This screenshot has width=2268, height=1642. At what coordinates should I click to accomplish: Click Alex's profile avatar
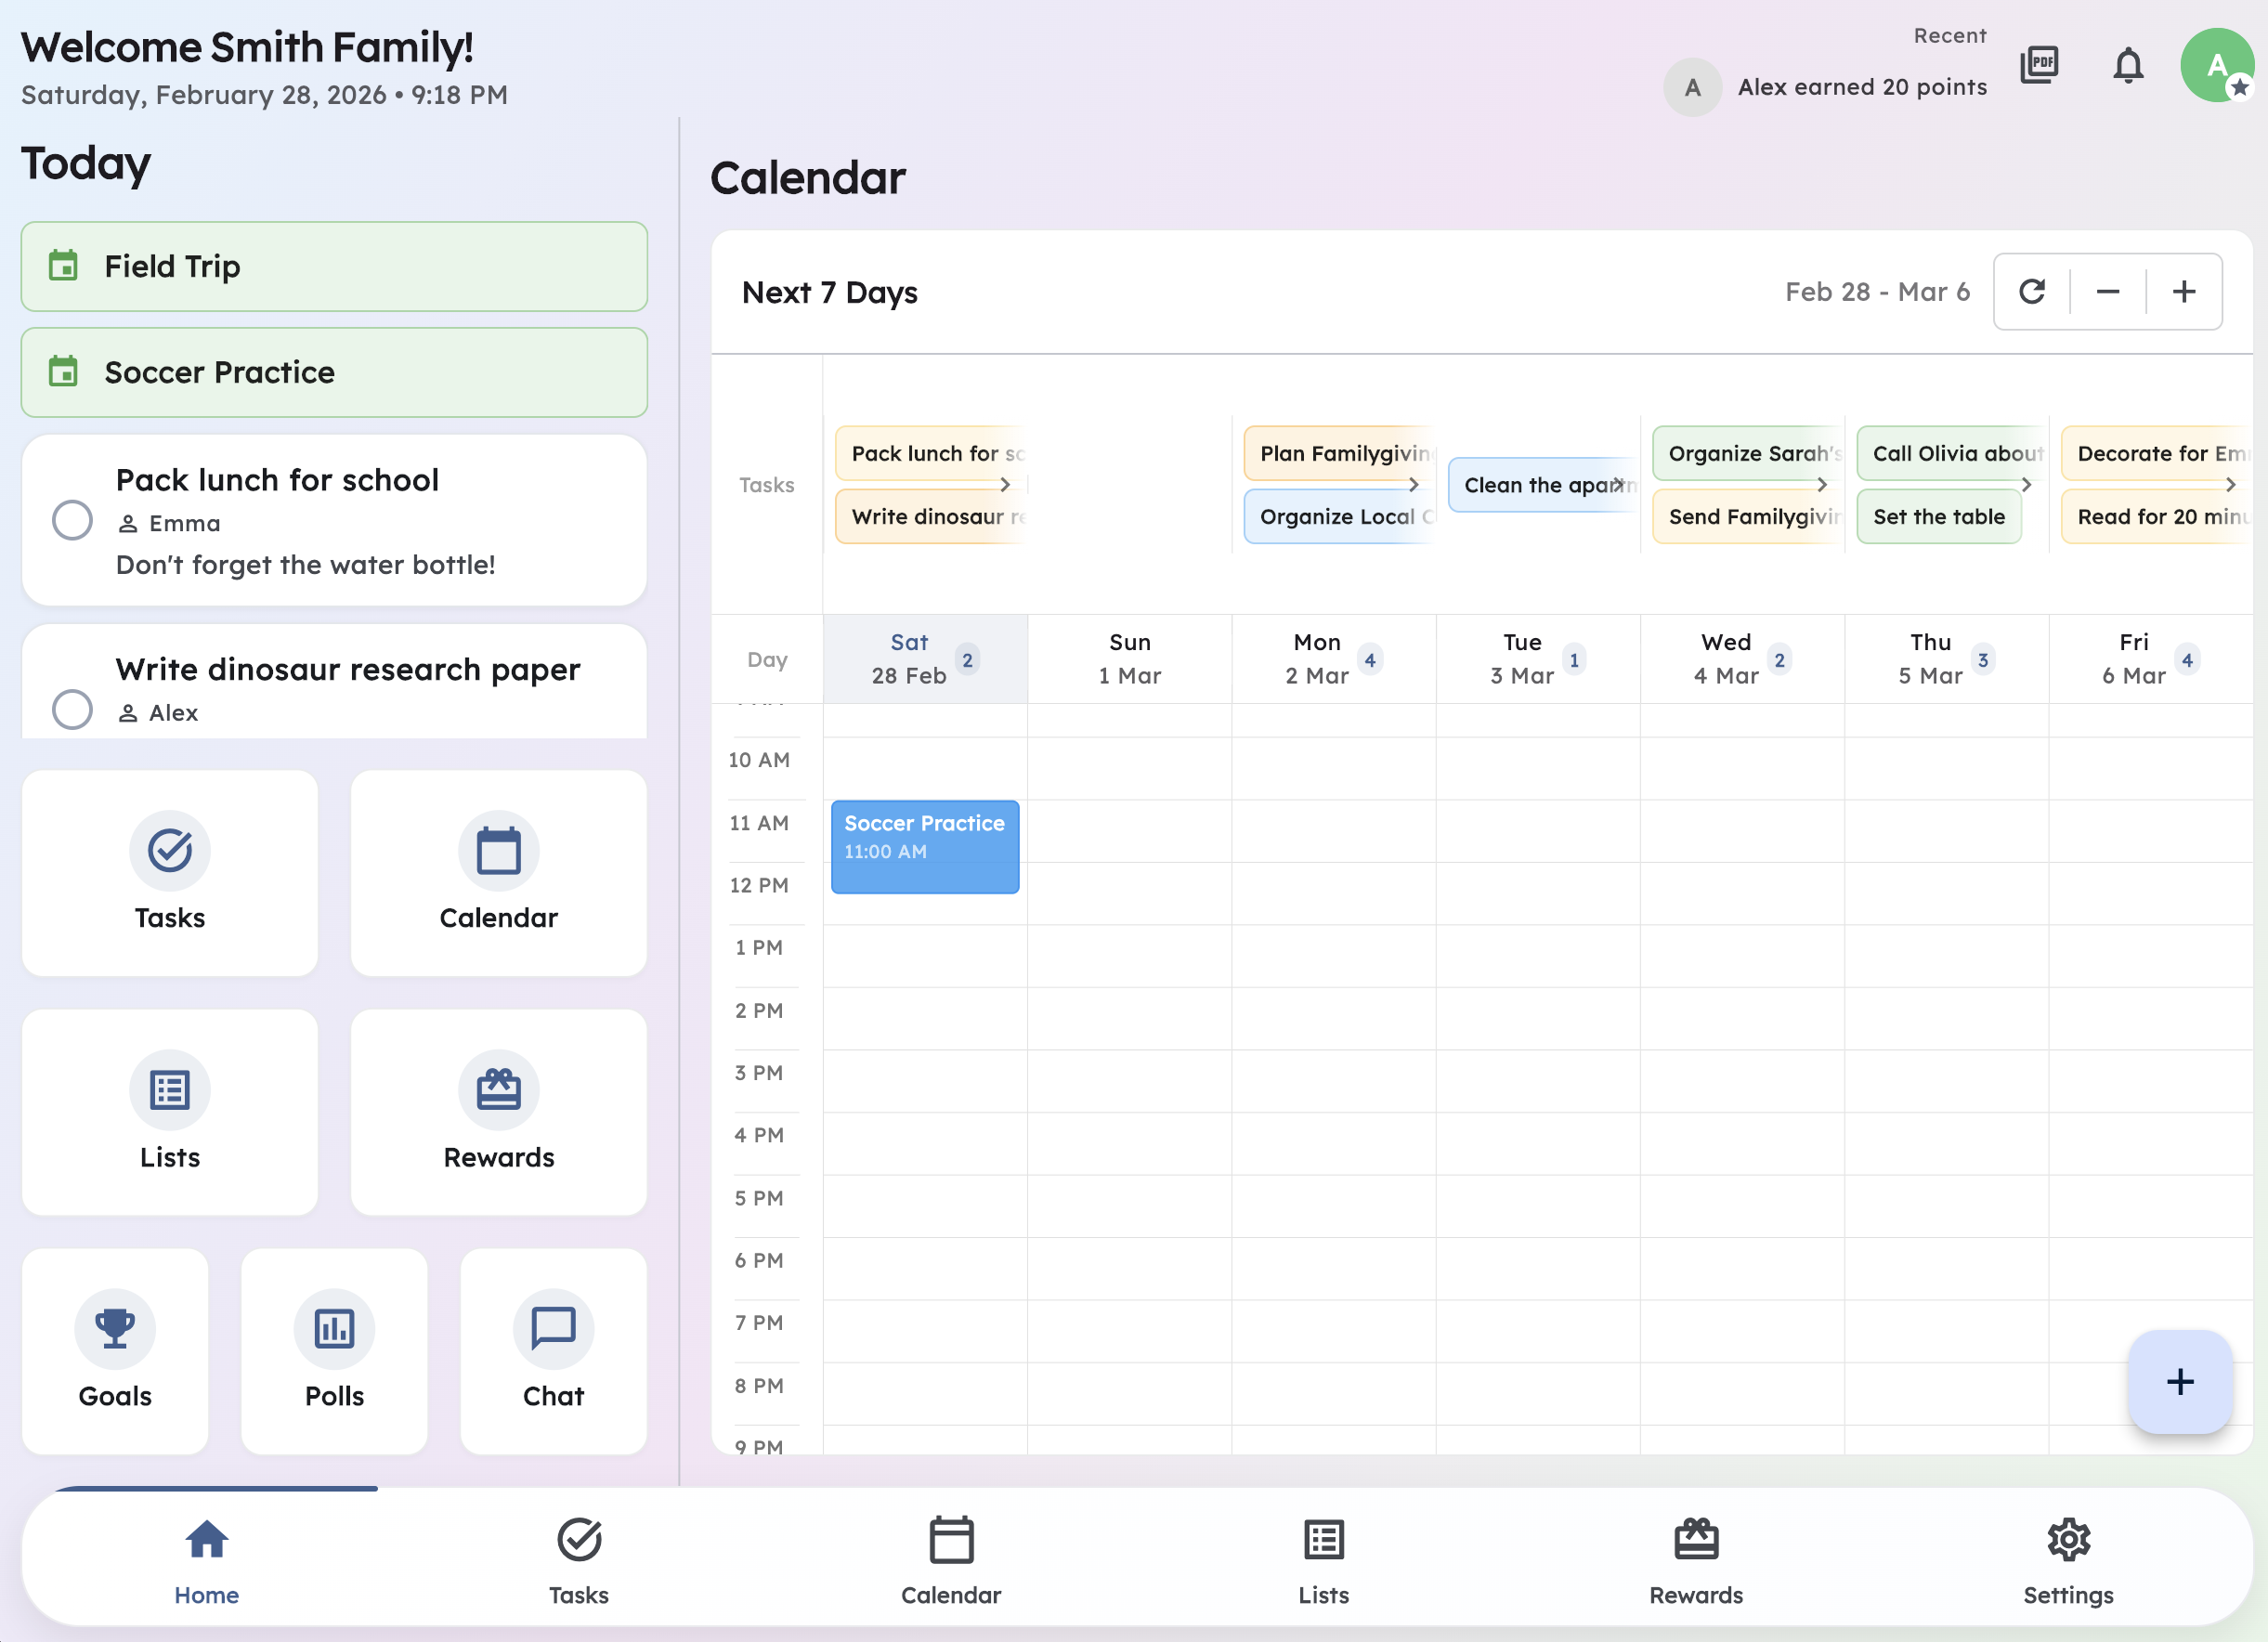coord(2217,64)
